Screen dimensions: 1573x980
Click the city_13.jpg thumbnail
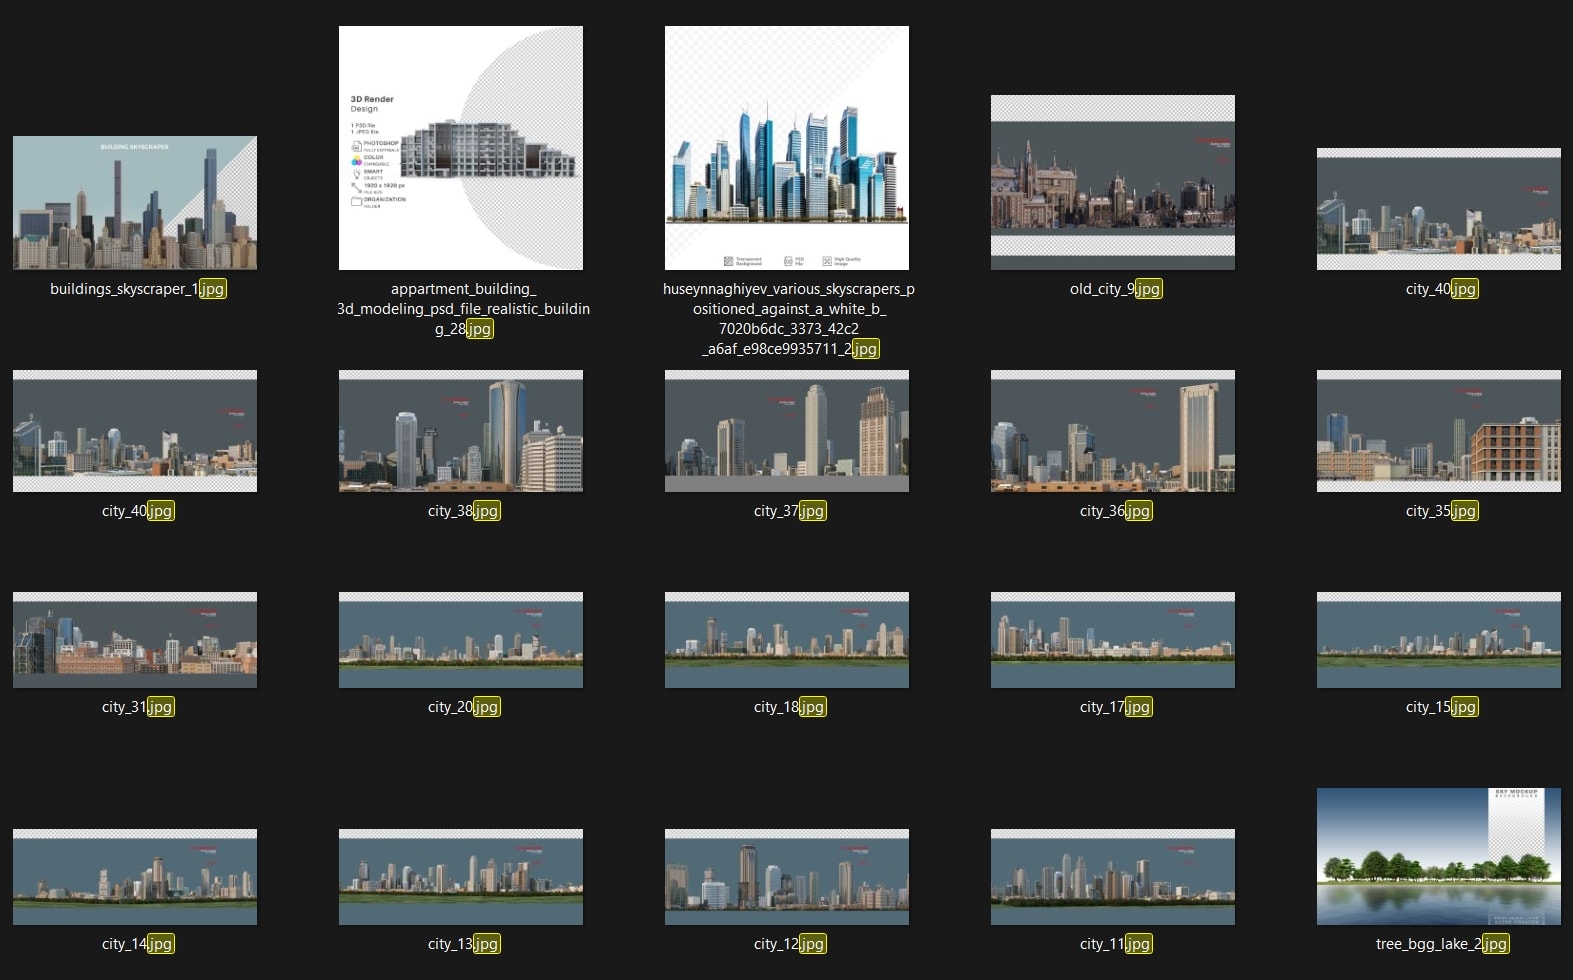tap(461, 877)
